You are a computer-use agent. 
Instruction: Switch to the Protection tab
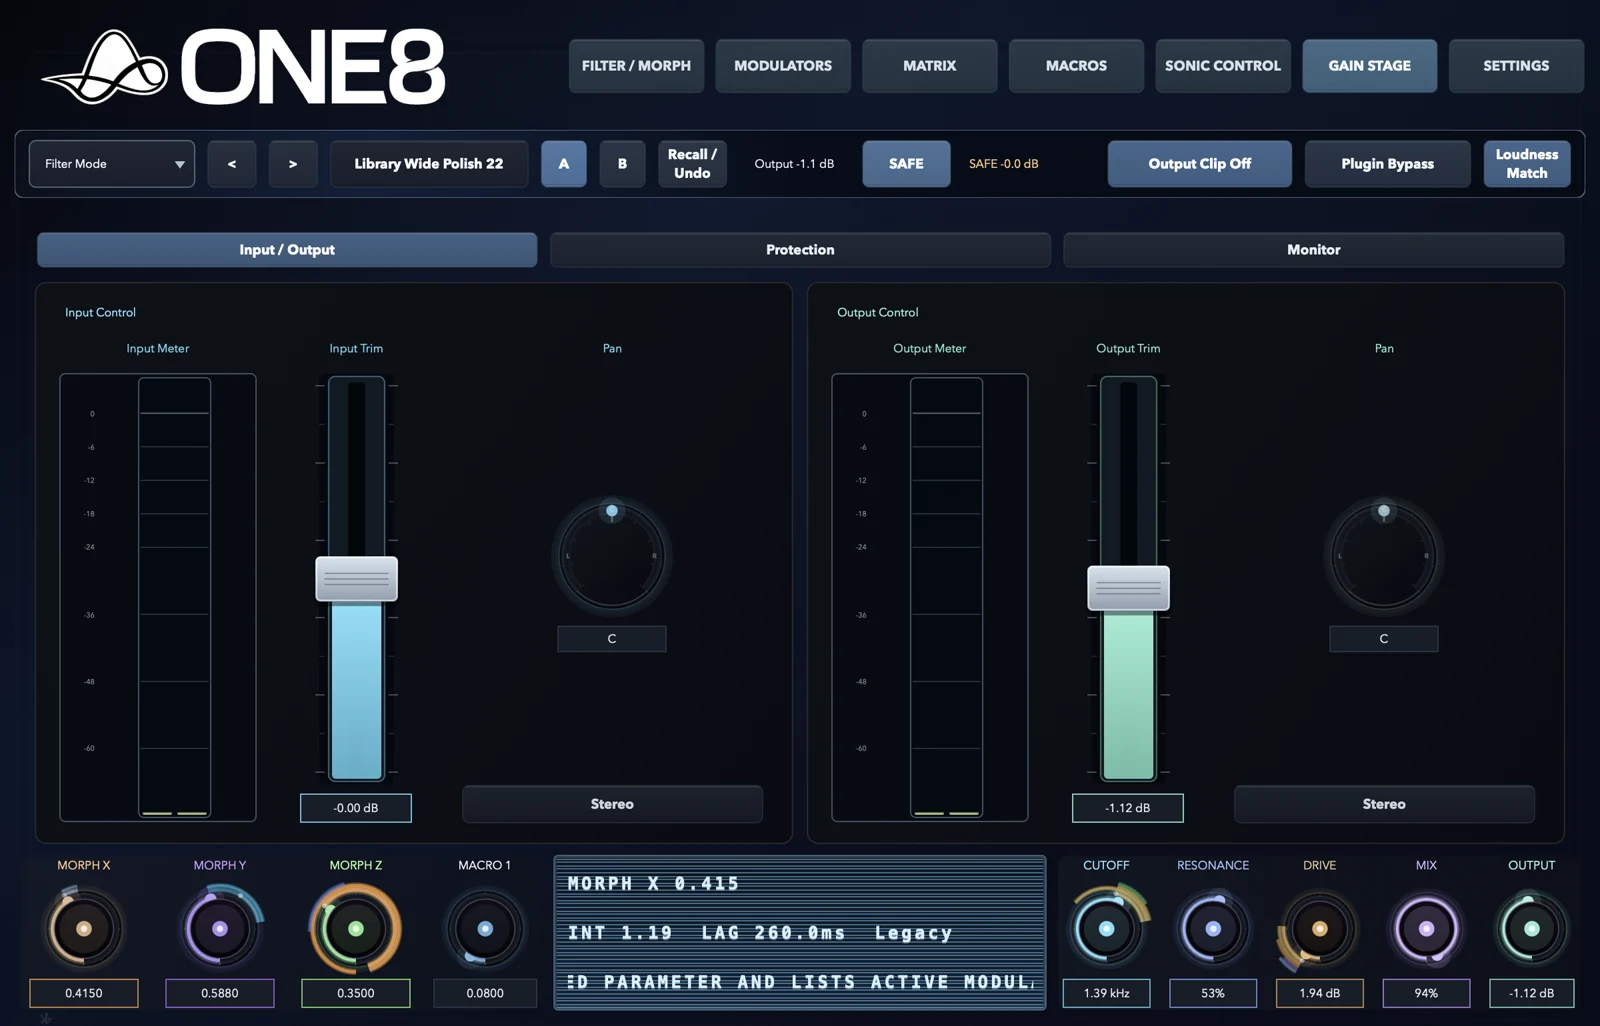coord(800,250)
